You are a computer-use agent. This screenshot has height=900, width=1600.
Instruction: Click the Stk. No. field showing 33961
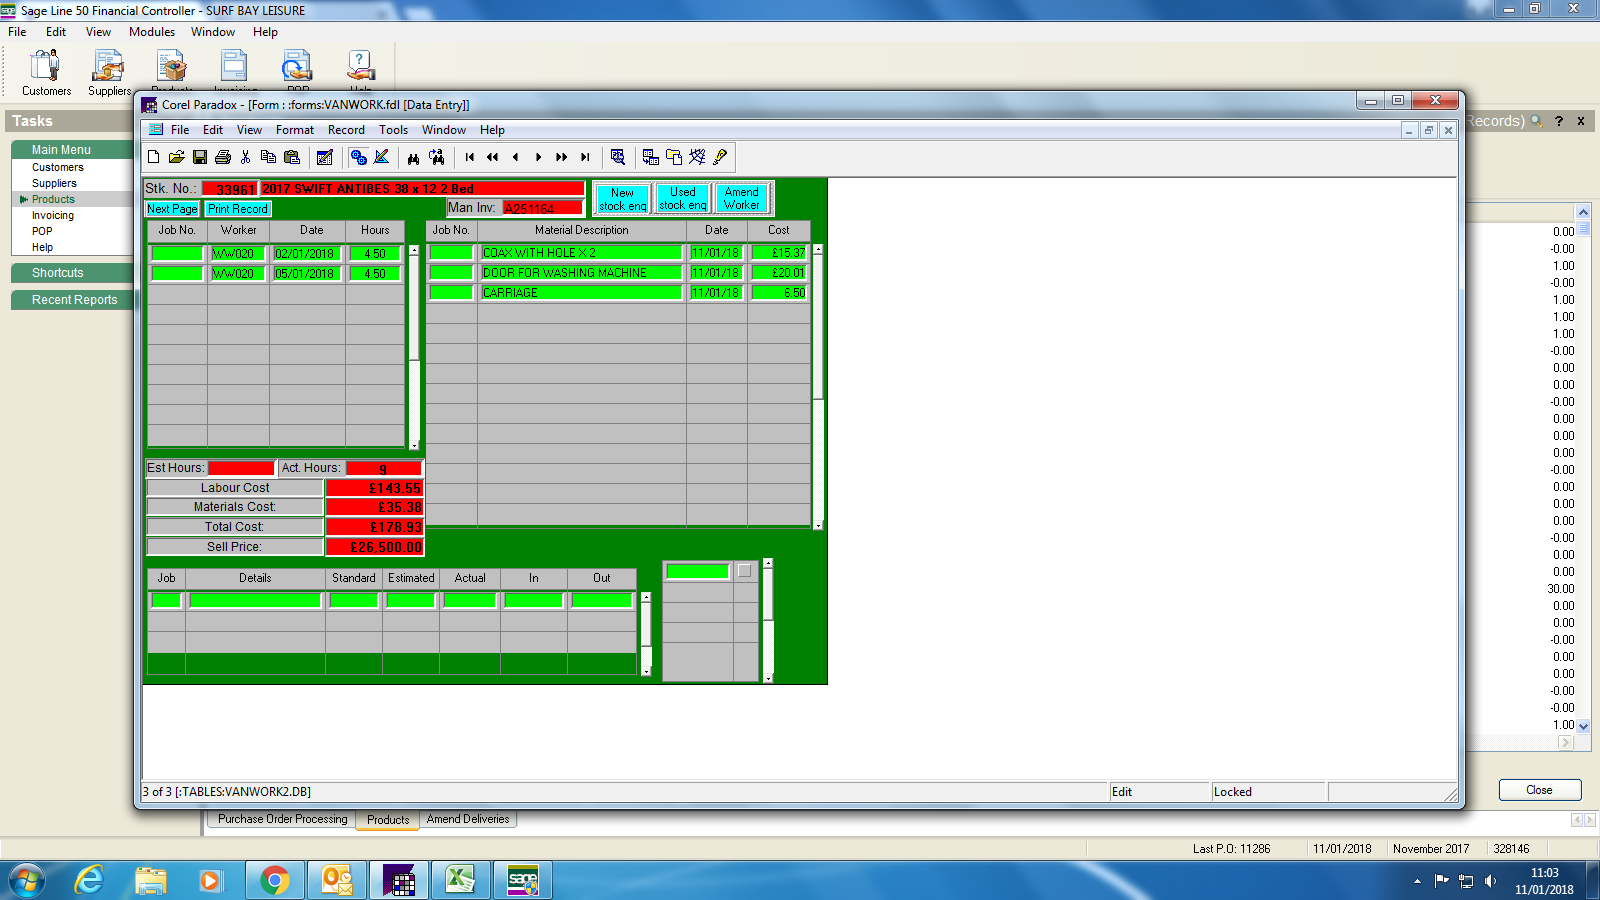(230, 189)
